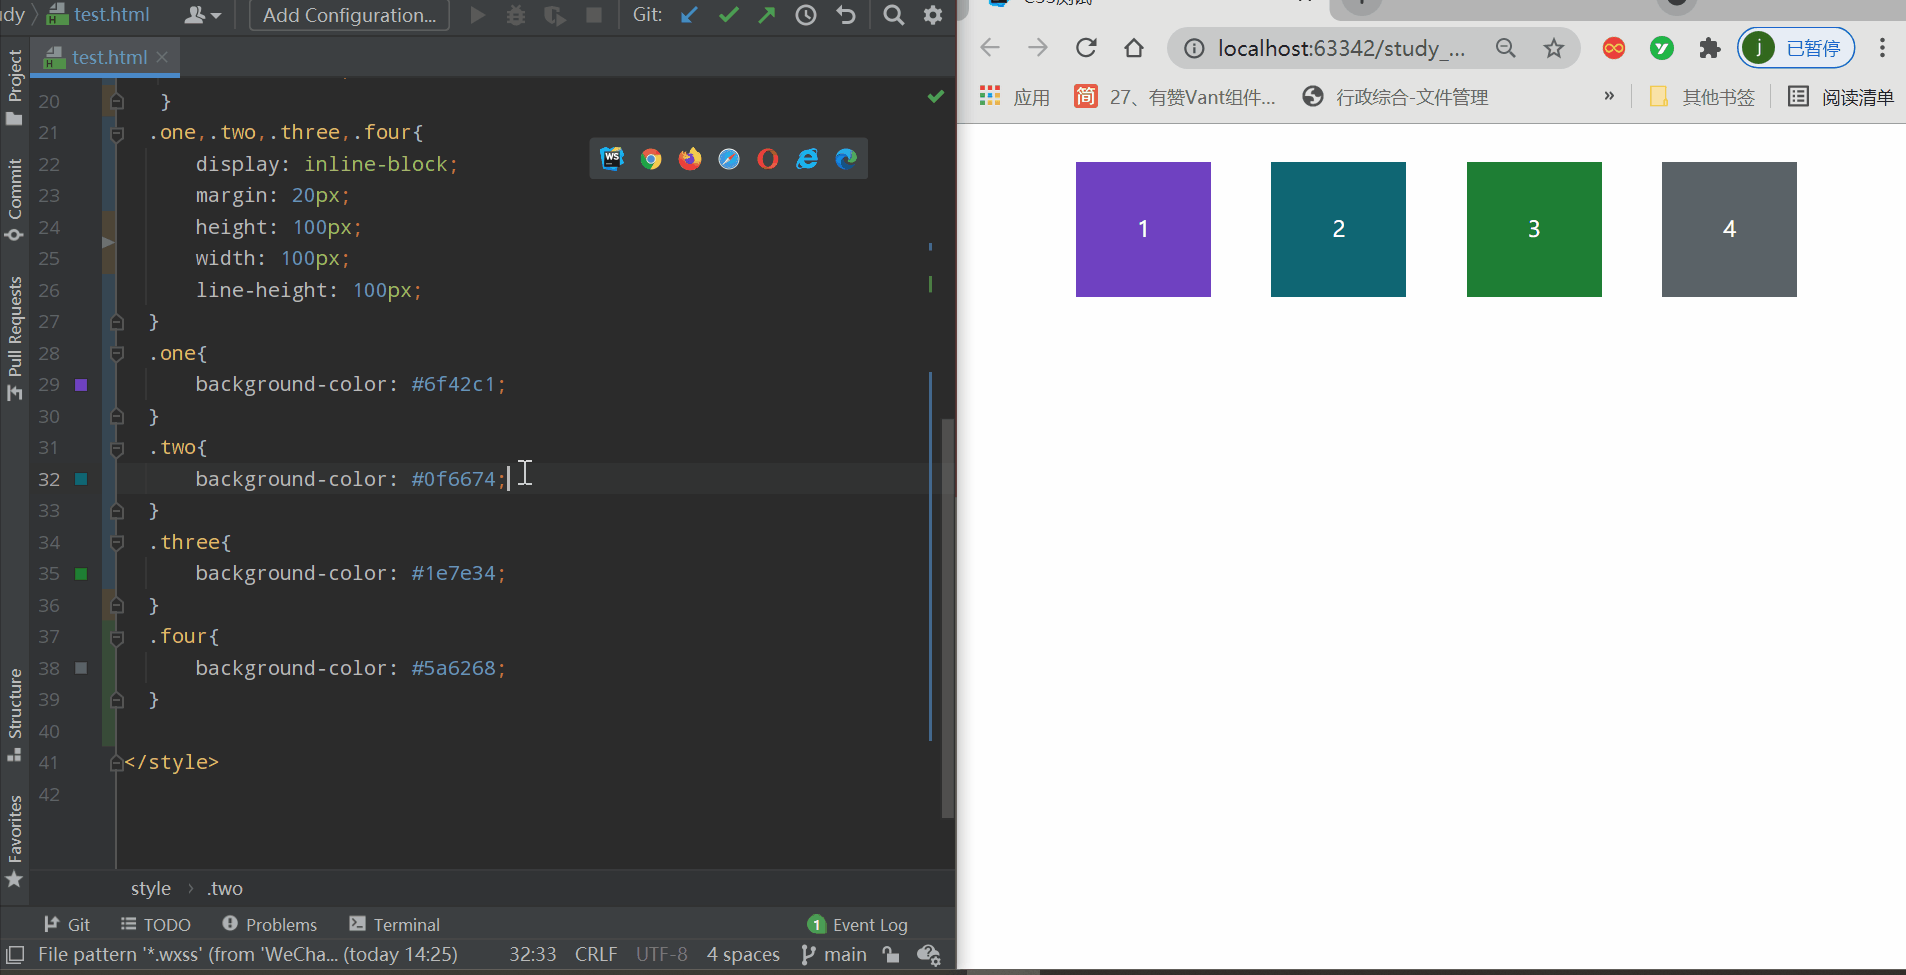The width and height of the screenshot is (1906, 975).
Task: Open the Structure tool window
Action: [x=14, y=714]
